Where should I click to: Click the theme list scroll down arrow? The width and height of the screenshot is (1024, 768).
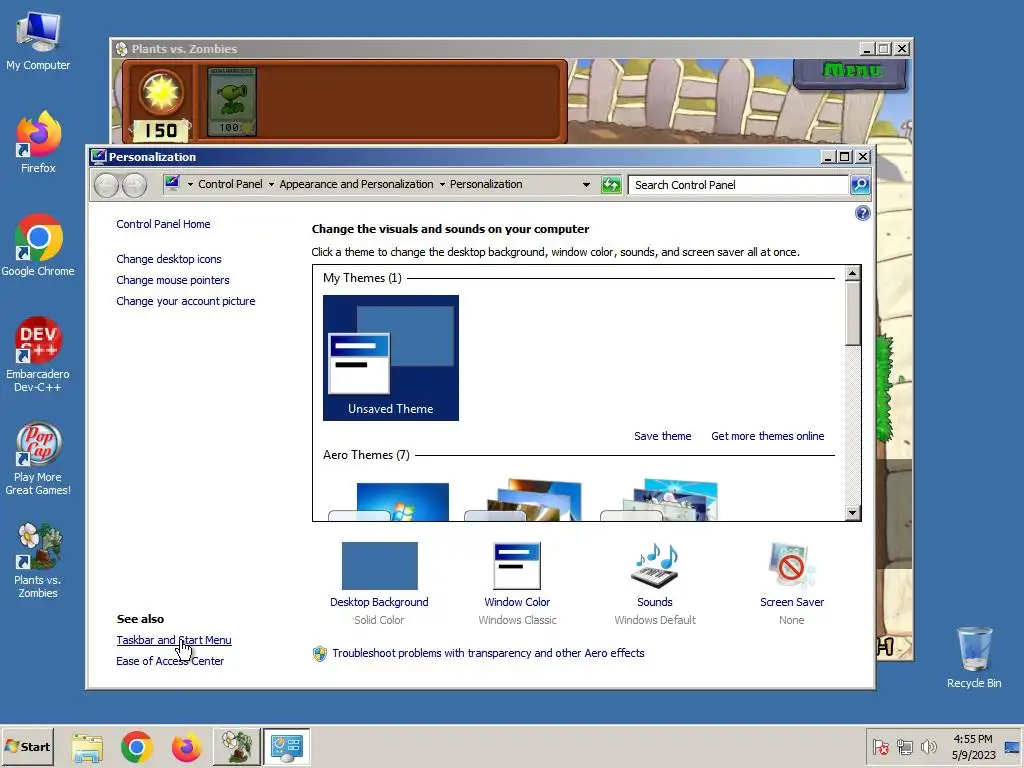coord(852,513)
